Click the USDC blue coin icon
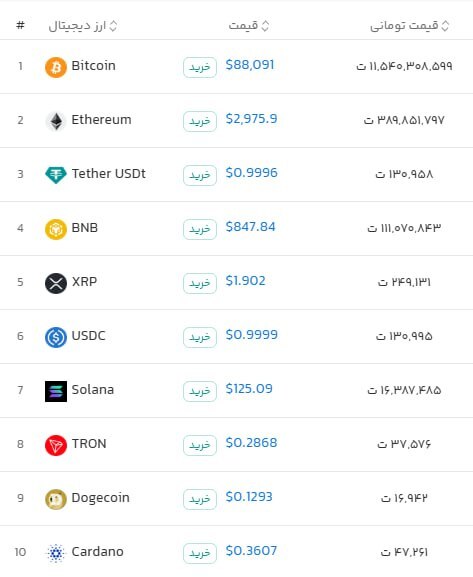Screen dimensions: 473x577 click(x=56, y=337)
